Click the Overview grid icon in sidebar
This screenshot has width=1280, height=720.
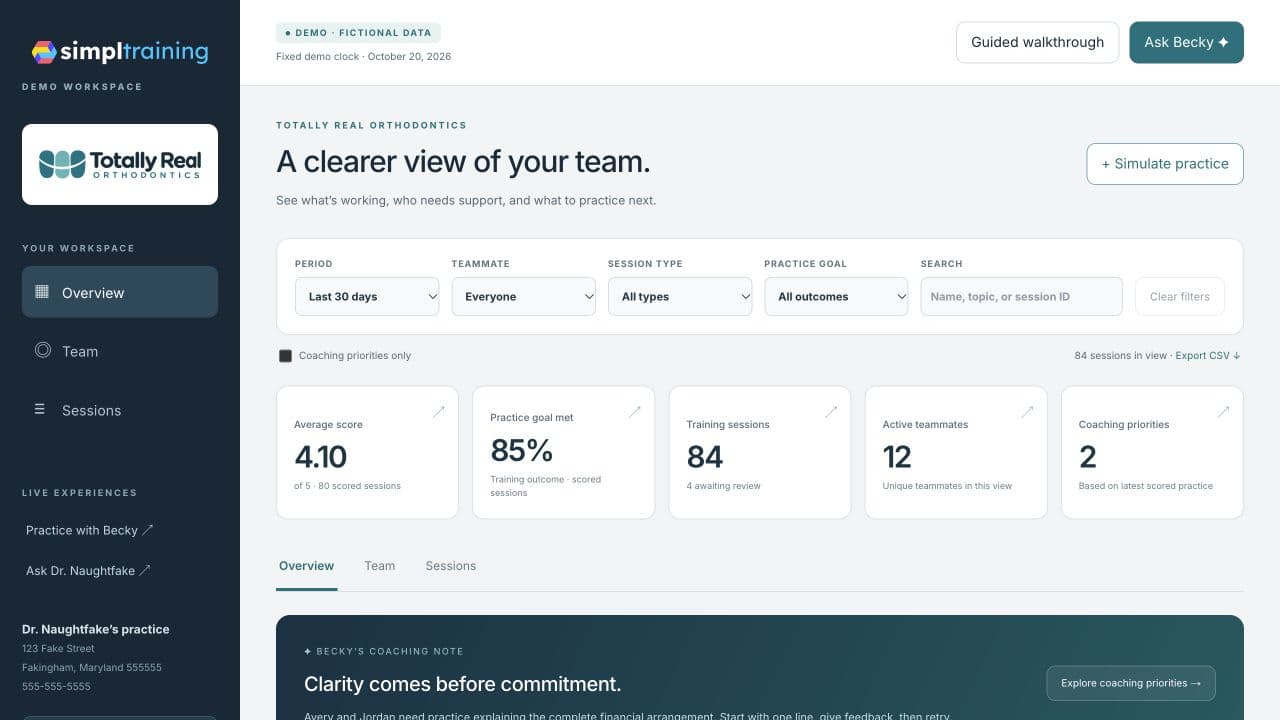click(42, 292)
